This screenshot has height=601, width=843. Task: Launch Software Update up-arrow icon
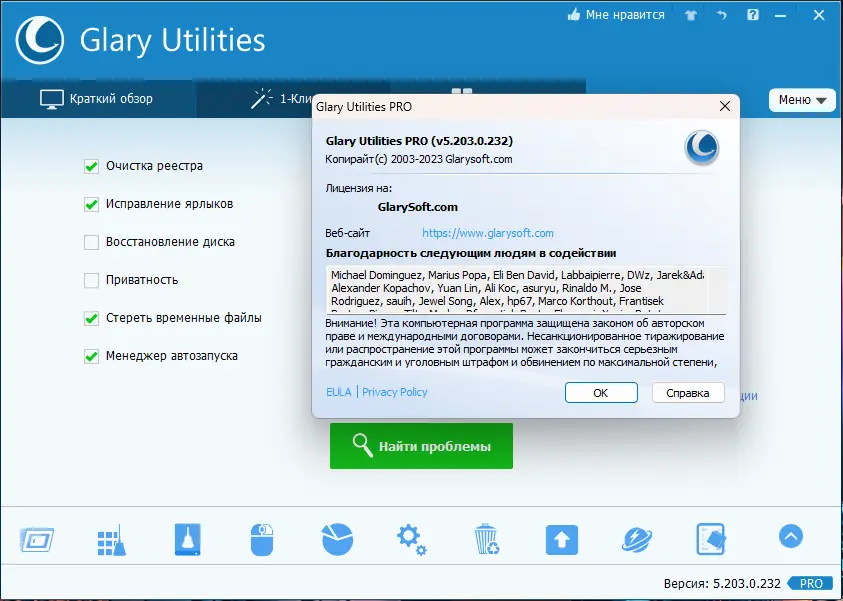click(562, 540)
